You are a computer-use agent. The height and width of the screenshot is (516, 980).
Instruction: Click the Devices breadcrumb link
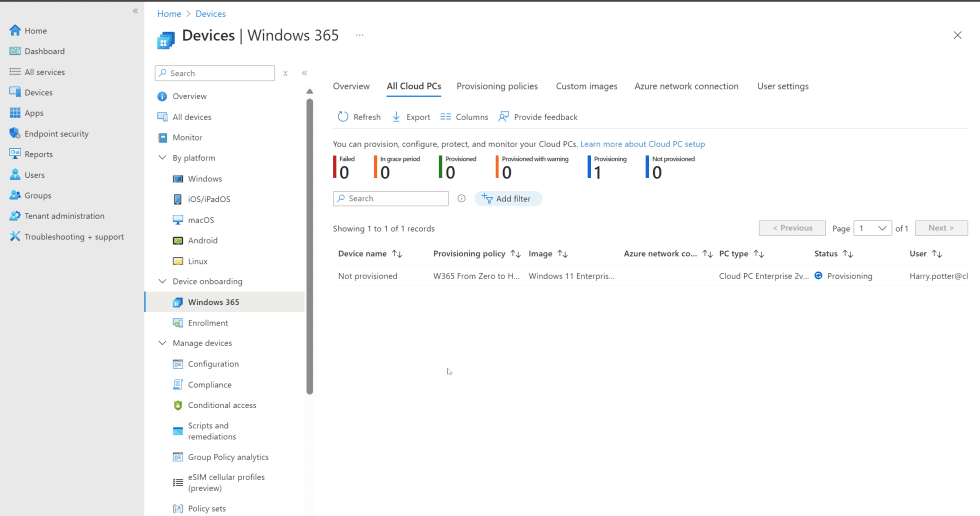(211, 14)
